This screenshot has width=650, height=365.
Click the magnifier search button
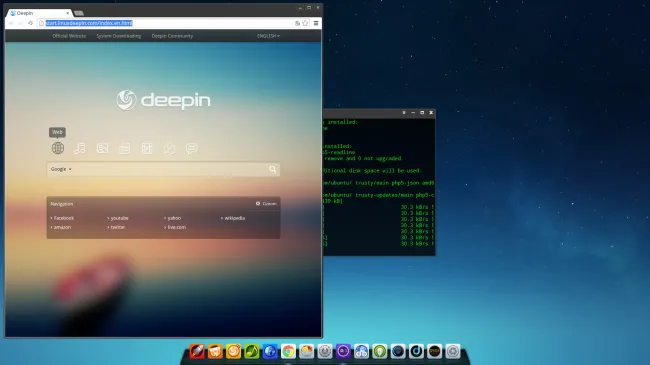(272, 169)
